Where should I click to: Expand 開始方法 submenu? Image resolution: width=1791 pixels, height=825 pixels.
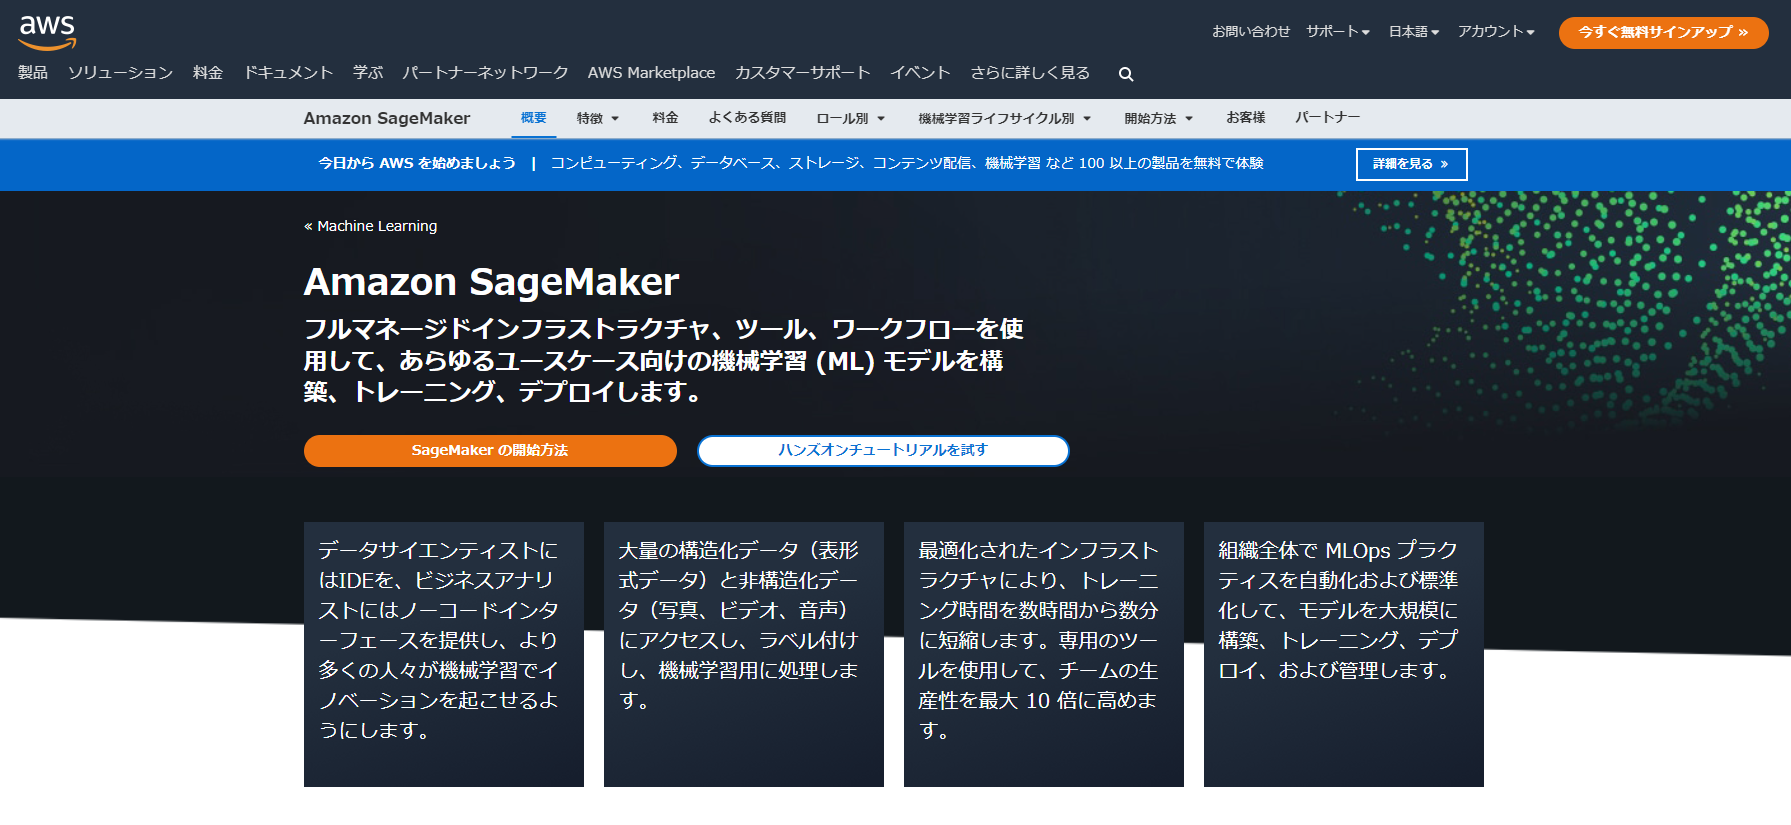(x=1159, y=118)
